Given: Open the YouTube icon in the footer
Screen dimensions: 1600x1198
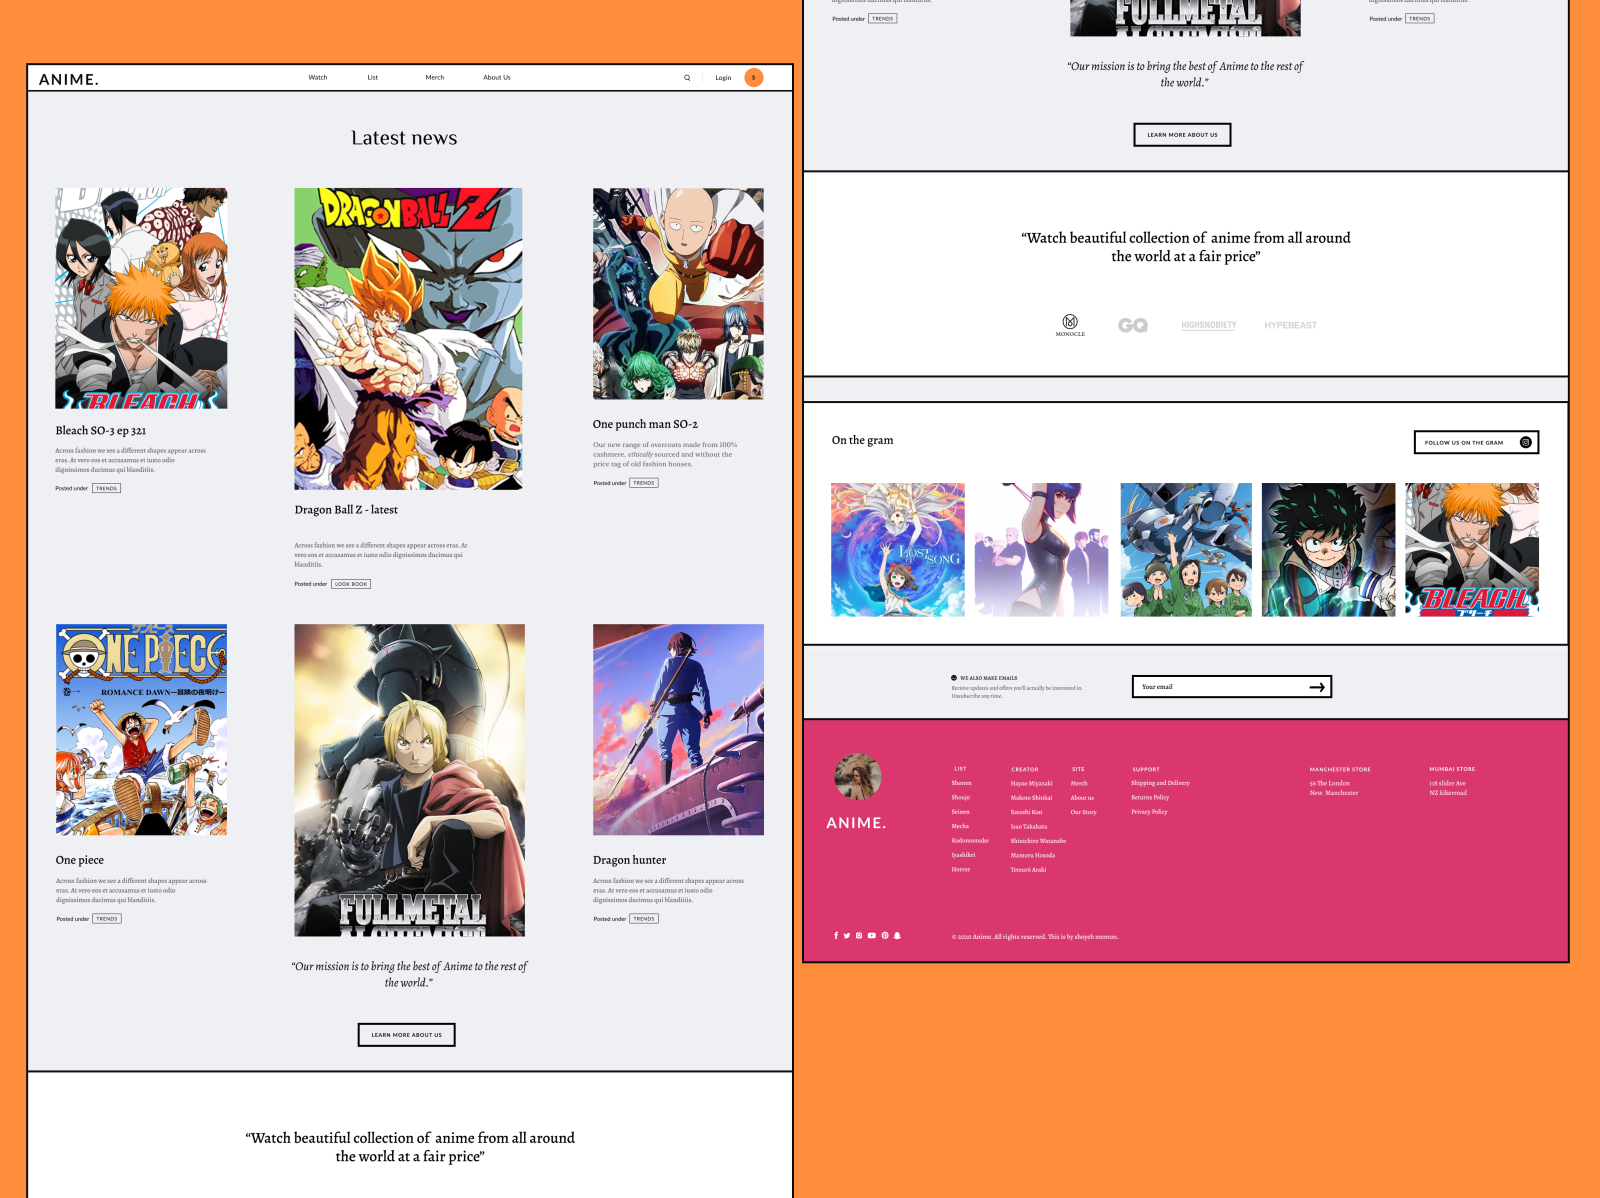Looking at the screenshot, I should (x=872, y=936).
